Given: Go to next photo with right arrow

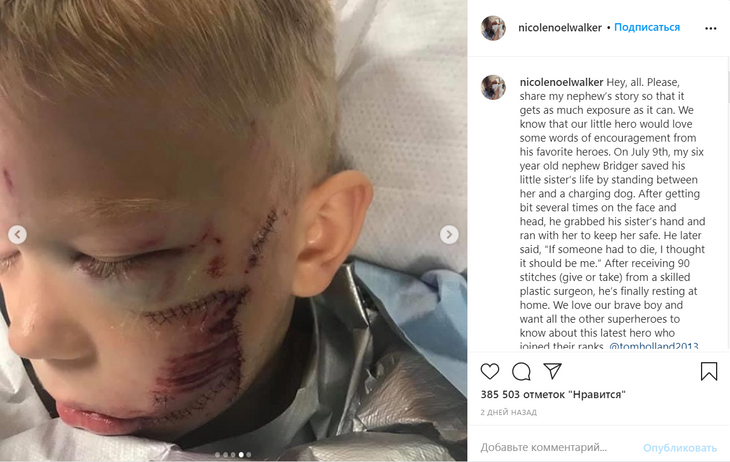Looking at the screenshot, I should (449, 234).
